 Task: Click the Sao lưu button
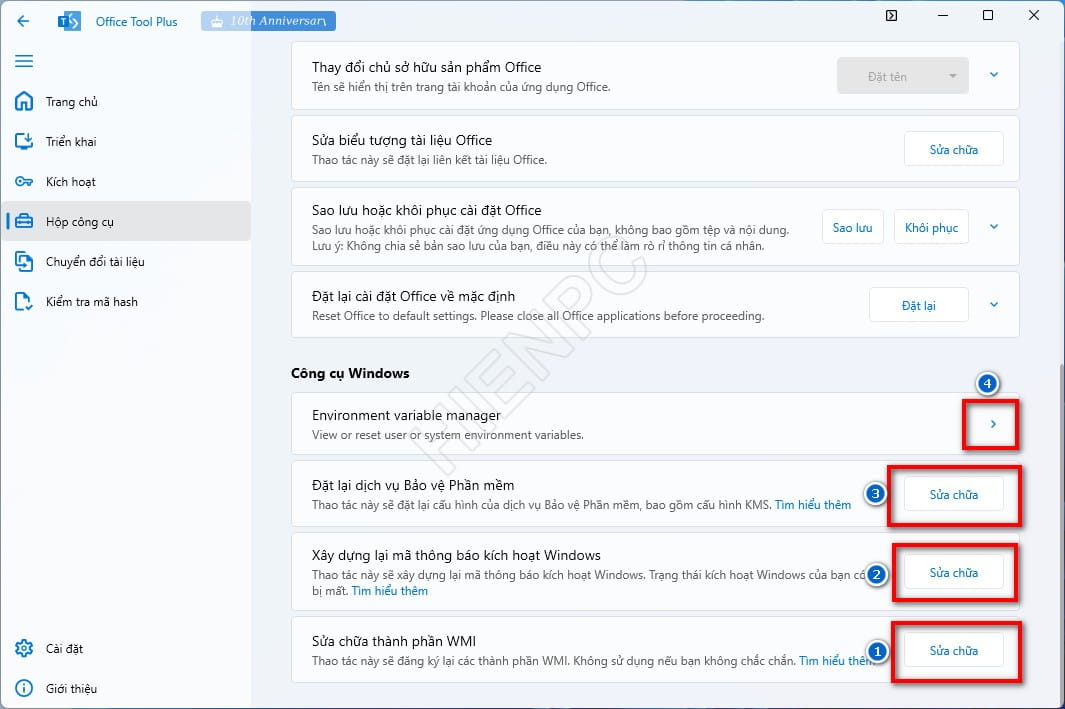tap(852, 228)
